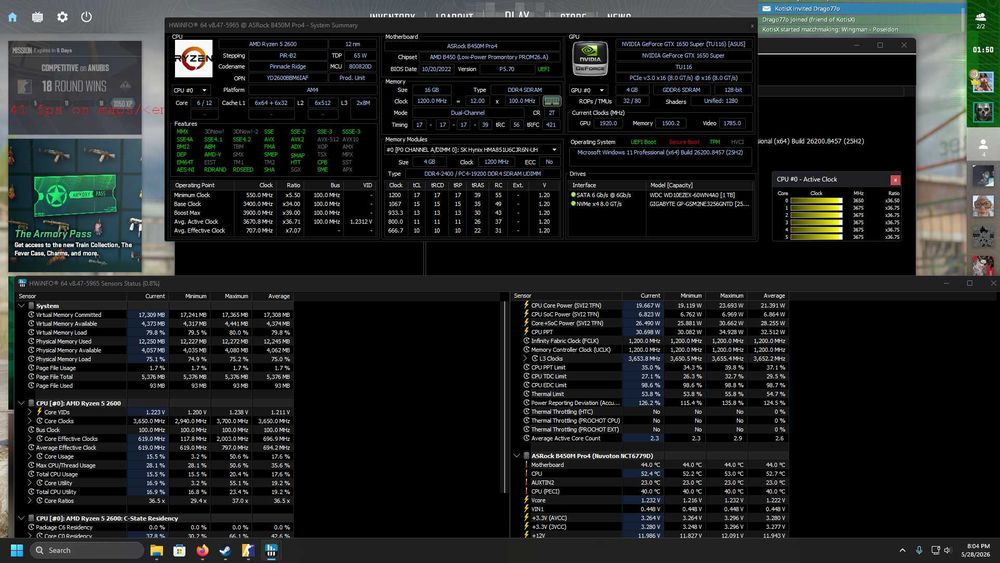This screenshot has height=563, width=1000.
Task: Click the envelope icon of the KotisX invite
Action: pos(767,9)
